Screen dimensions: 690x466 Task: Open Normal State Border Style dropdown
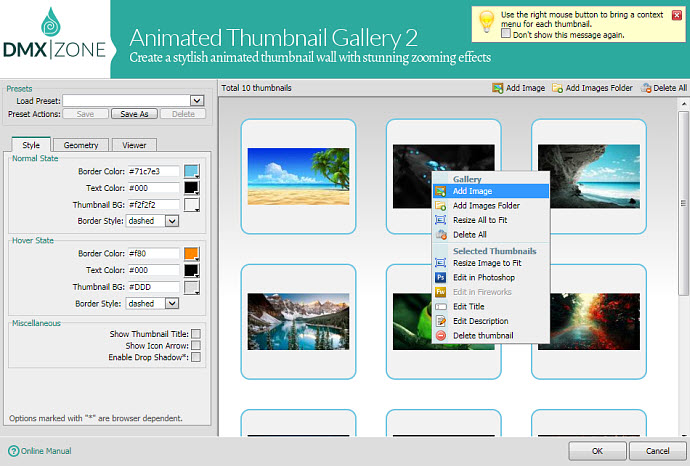172,221
